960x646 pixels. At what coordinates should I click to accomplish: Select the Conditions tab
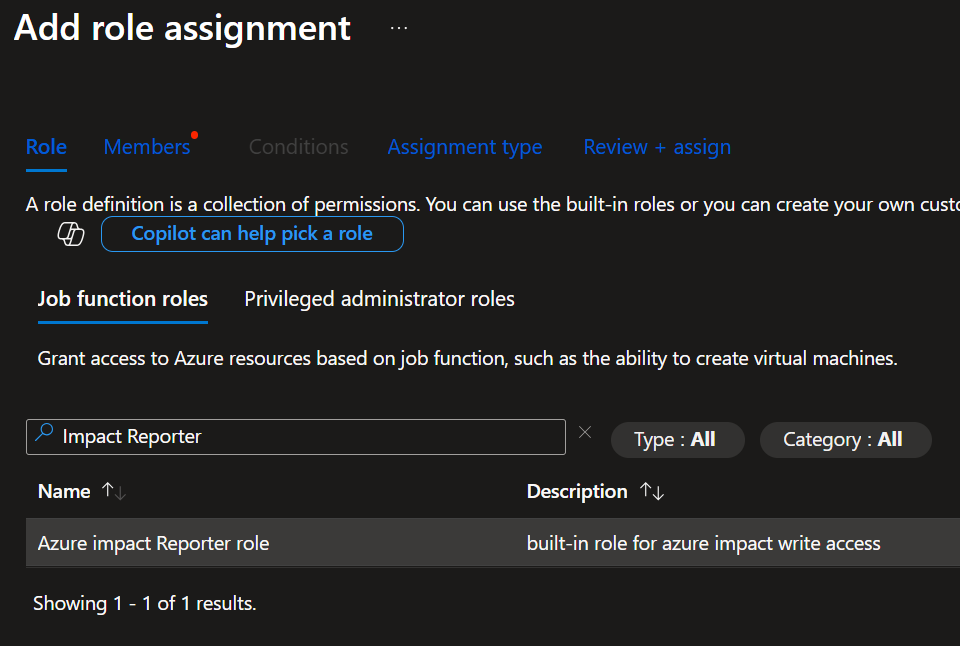coord(298,147)
